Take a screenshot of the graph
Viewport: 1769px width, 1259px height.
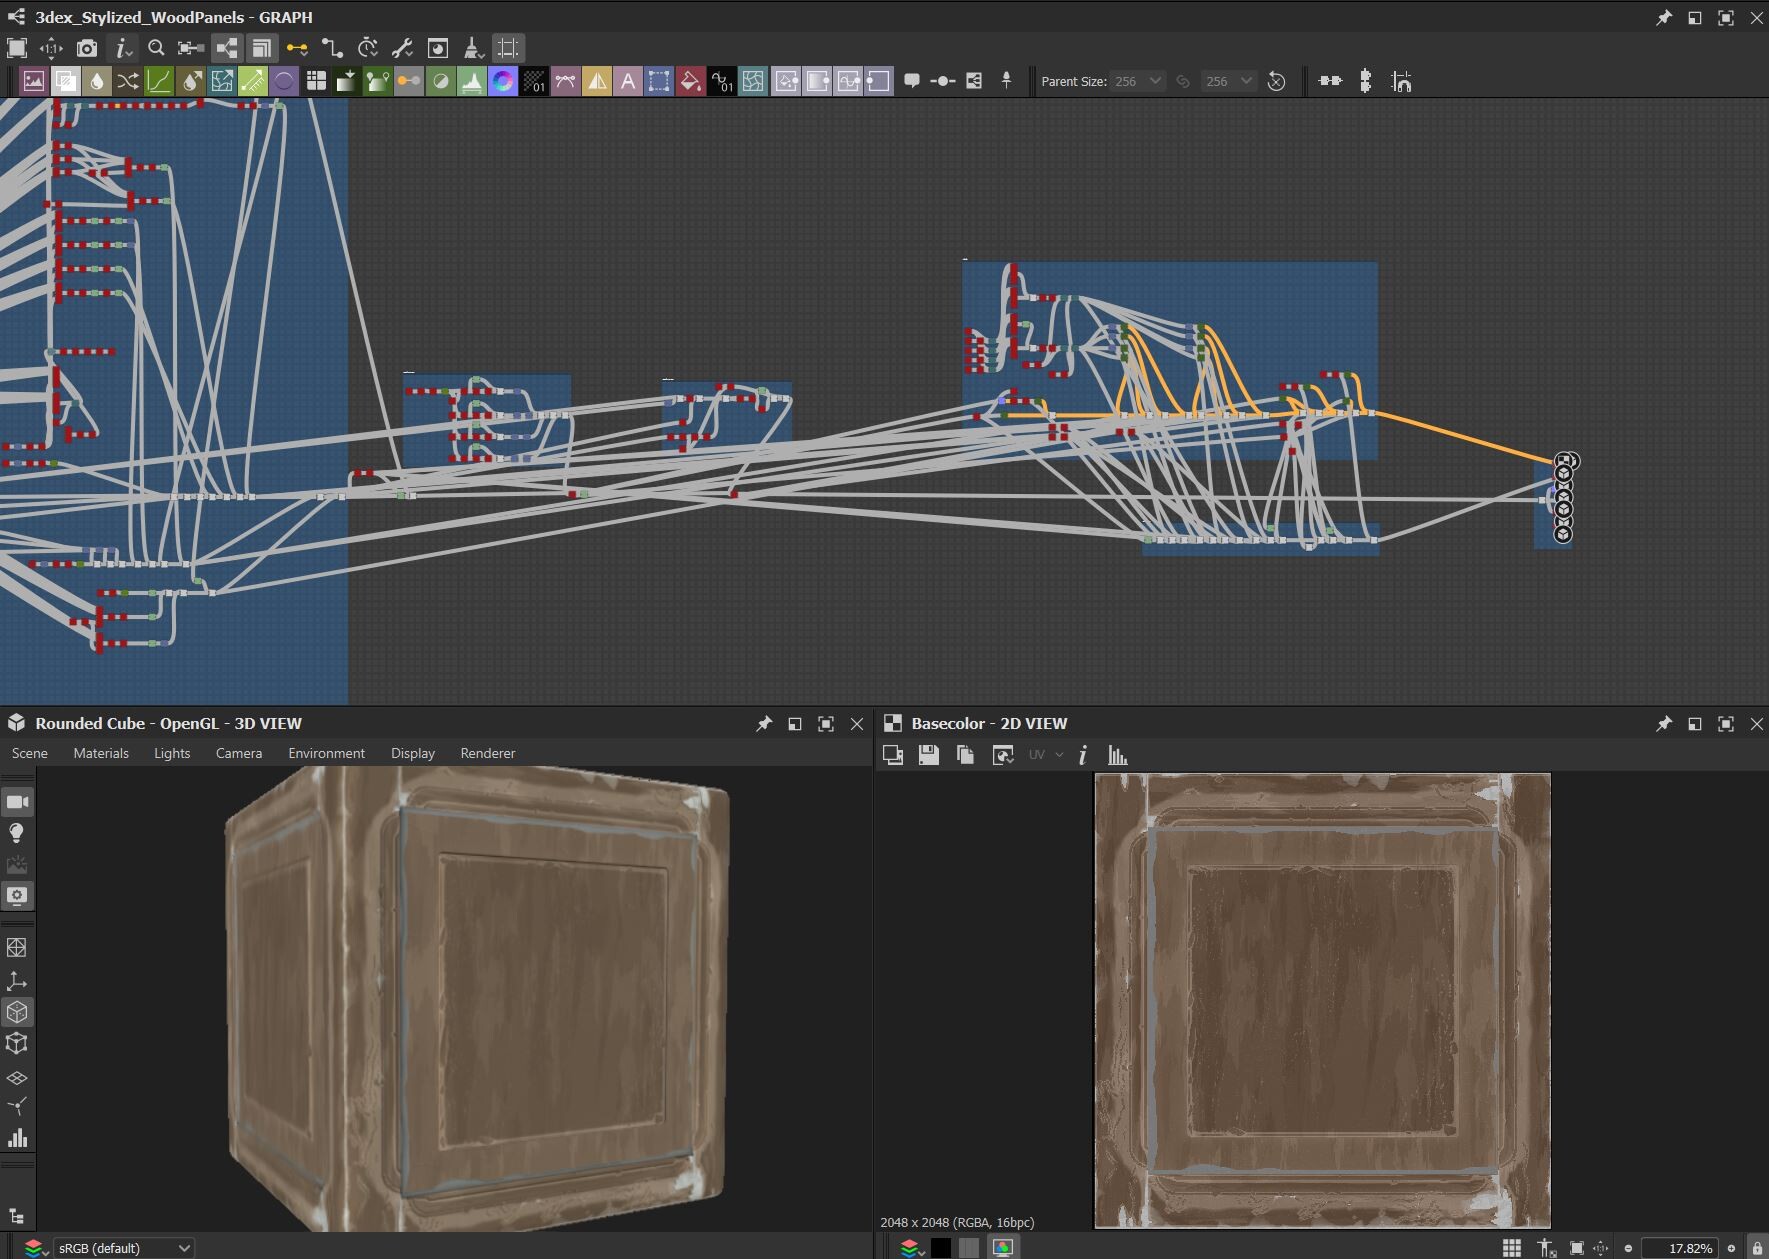pyautogui.click(x=88, y=47)
